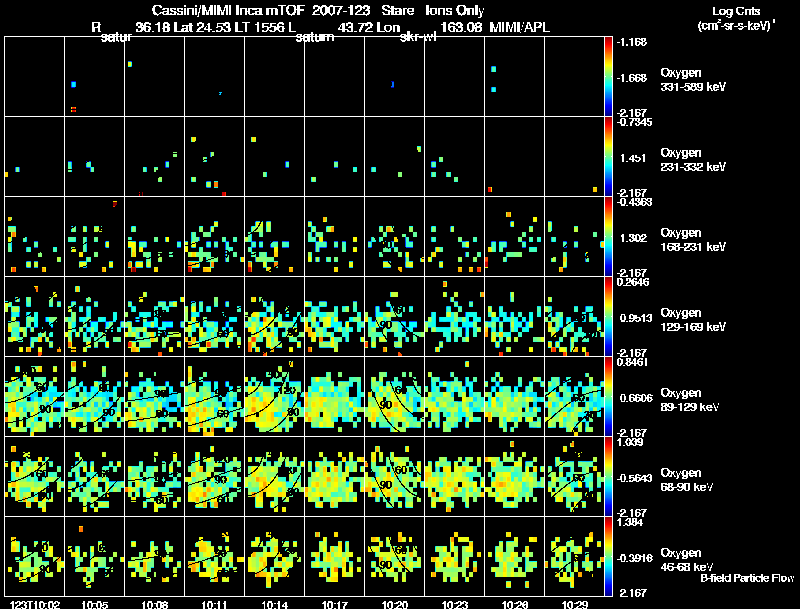Select the 10:05 time marker
This screenshot has width=800, height=609.
(95, 604)
